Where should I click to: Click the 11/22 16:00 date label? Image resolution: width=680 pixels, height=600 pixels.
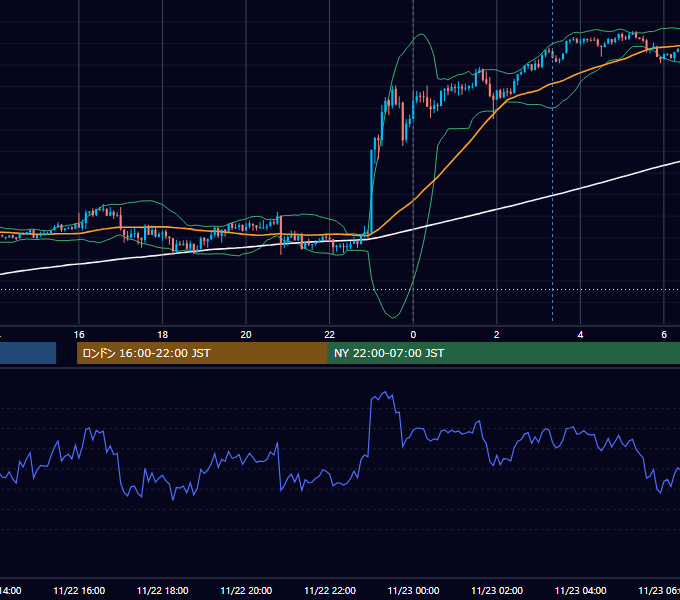pyautogui.click(x=79, y=590)
